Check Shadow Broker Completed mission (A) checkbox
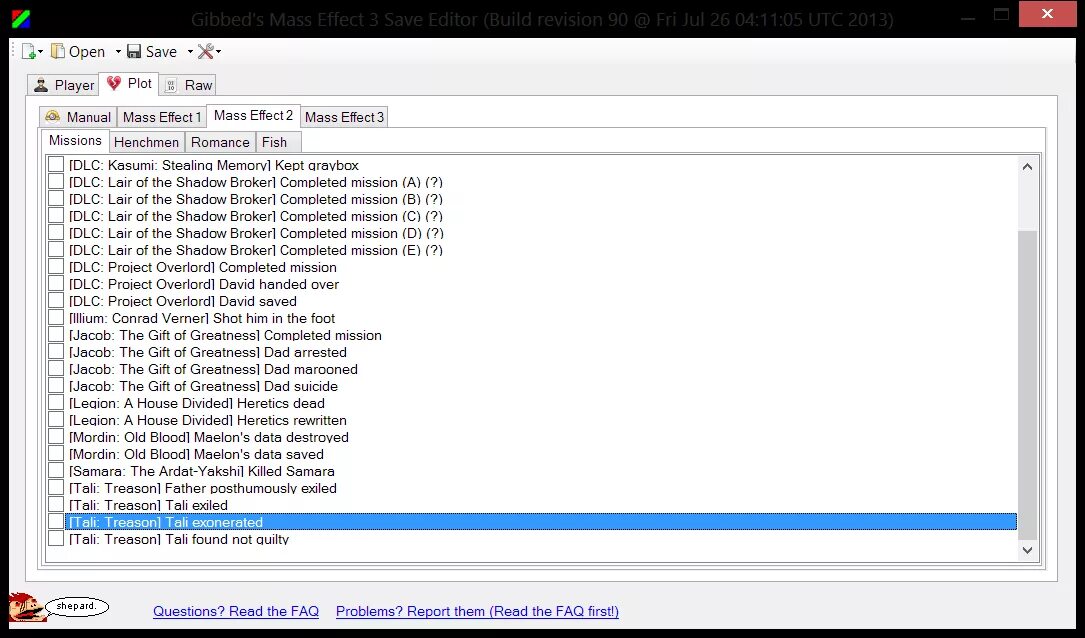Screen dimensions: 1085x638 point(56,182)
